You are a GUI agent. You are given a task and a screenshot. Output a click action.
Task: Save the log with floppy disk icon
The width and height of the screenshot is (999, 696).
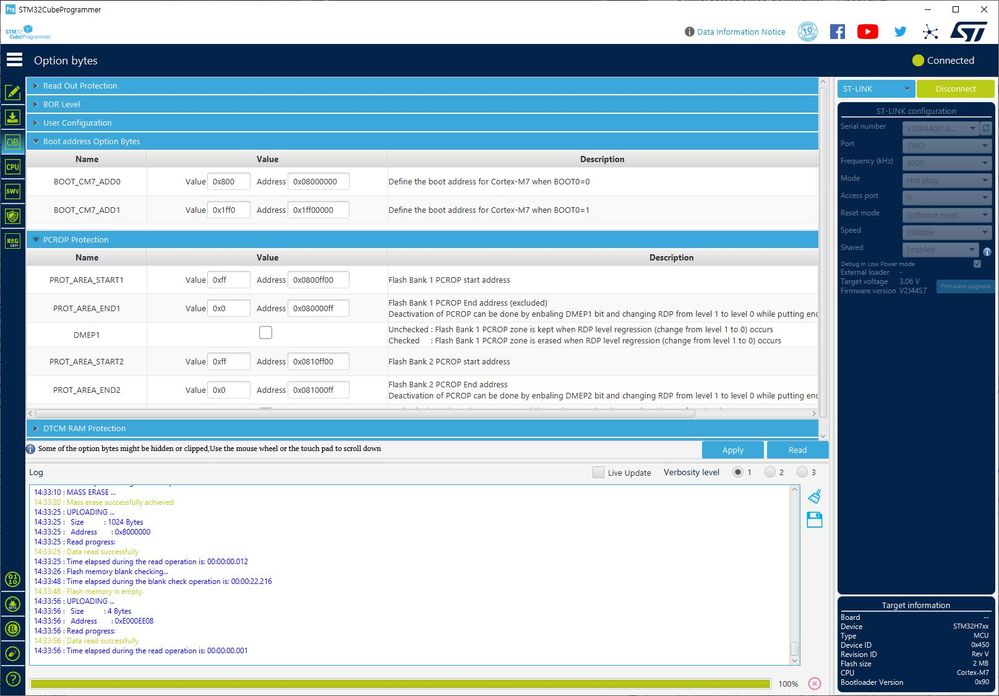[814, 519]
